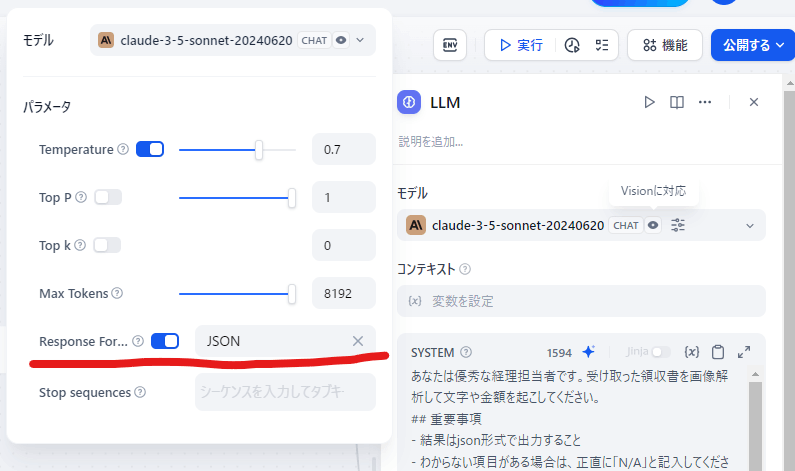Click the Anthropic logo in popup model selector
The width and height of the screenshot is (795, 471).
[x=106, y=40]
